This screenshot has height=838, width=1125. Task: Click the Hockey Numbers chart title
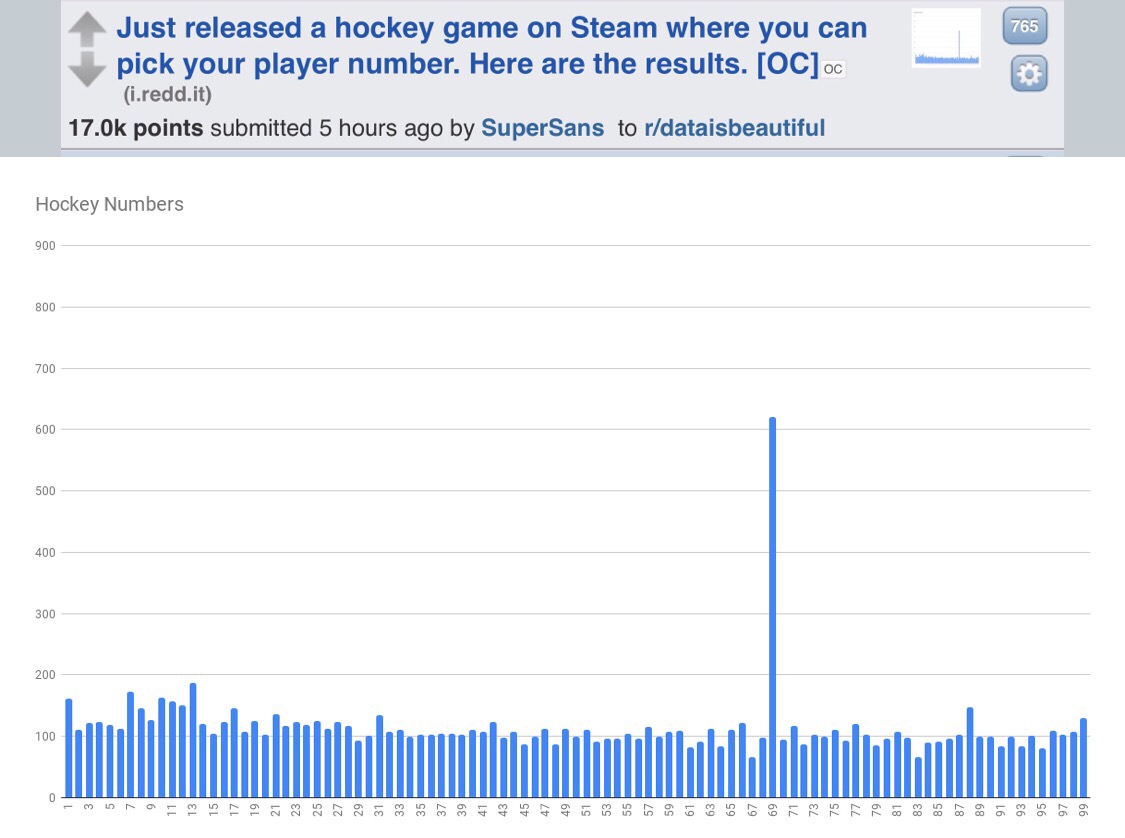coord(110,205)
